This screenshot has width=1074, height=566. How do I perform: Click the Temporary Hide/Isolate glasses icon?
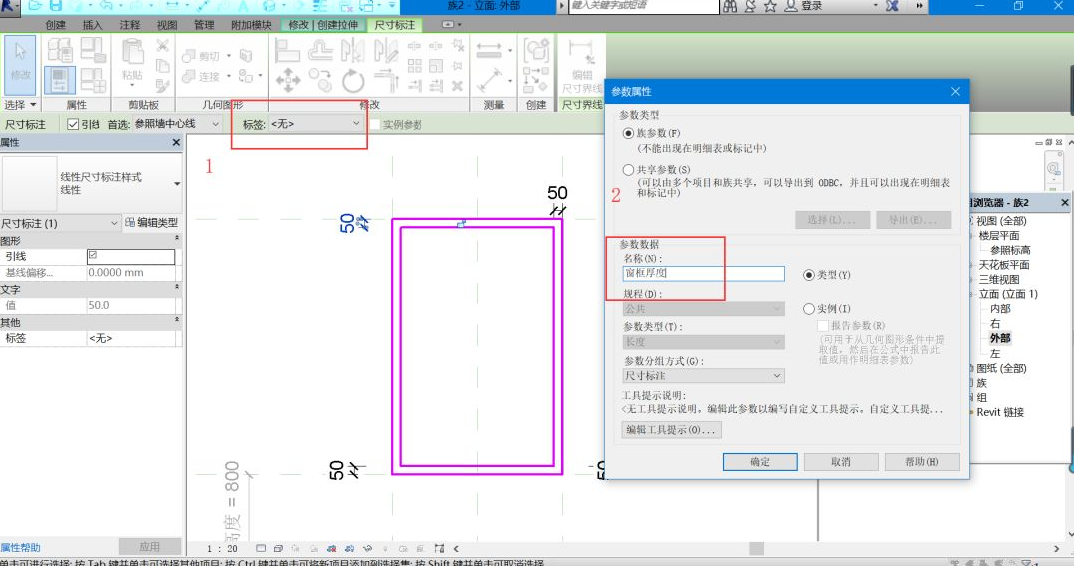tap(367, 548)
